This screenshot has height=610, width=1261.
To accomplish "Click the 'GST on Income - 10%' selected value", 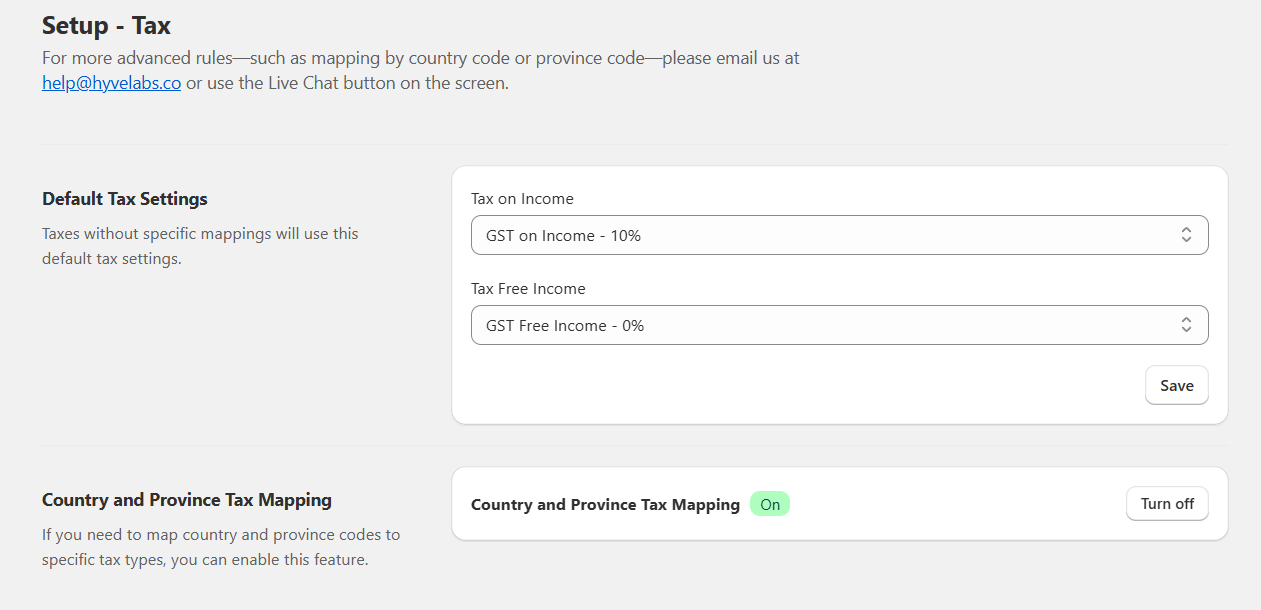I will (x=563, y=236).
